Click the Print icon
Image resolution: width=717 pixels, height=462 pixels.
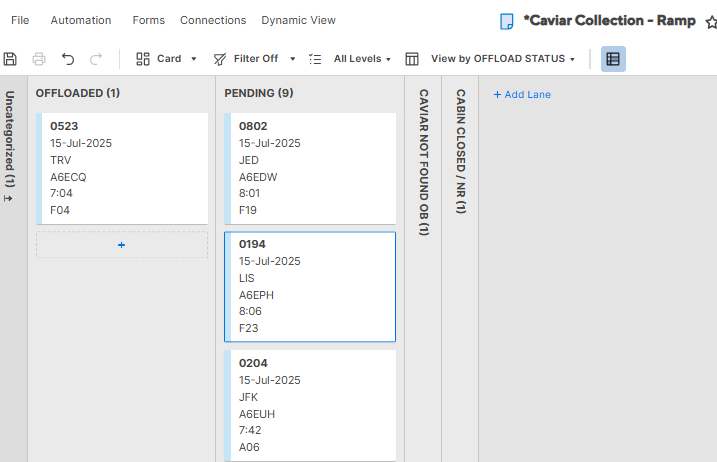39,59
